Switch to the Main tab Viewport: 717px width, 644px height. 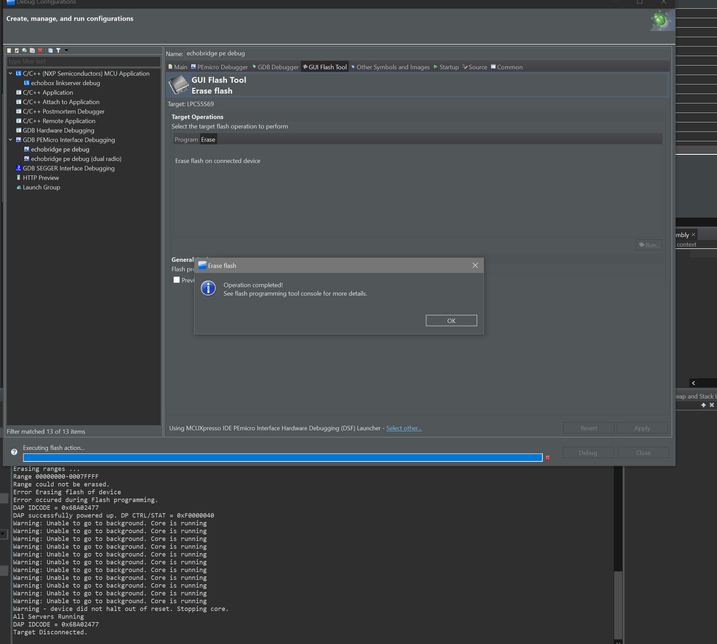(x=178, y=67)
